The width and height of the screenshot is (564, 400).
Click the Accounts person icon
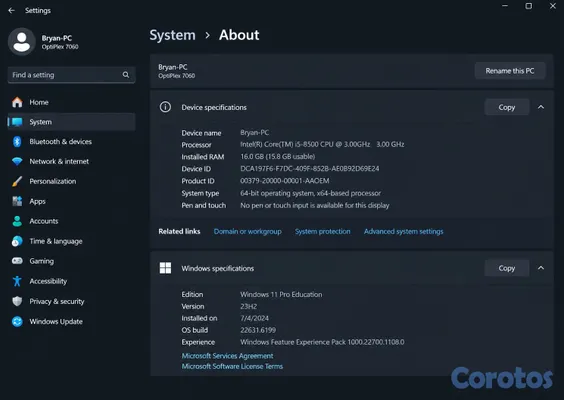[17, 221]
